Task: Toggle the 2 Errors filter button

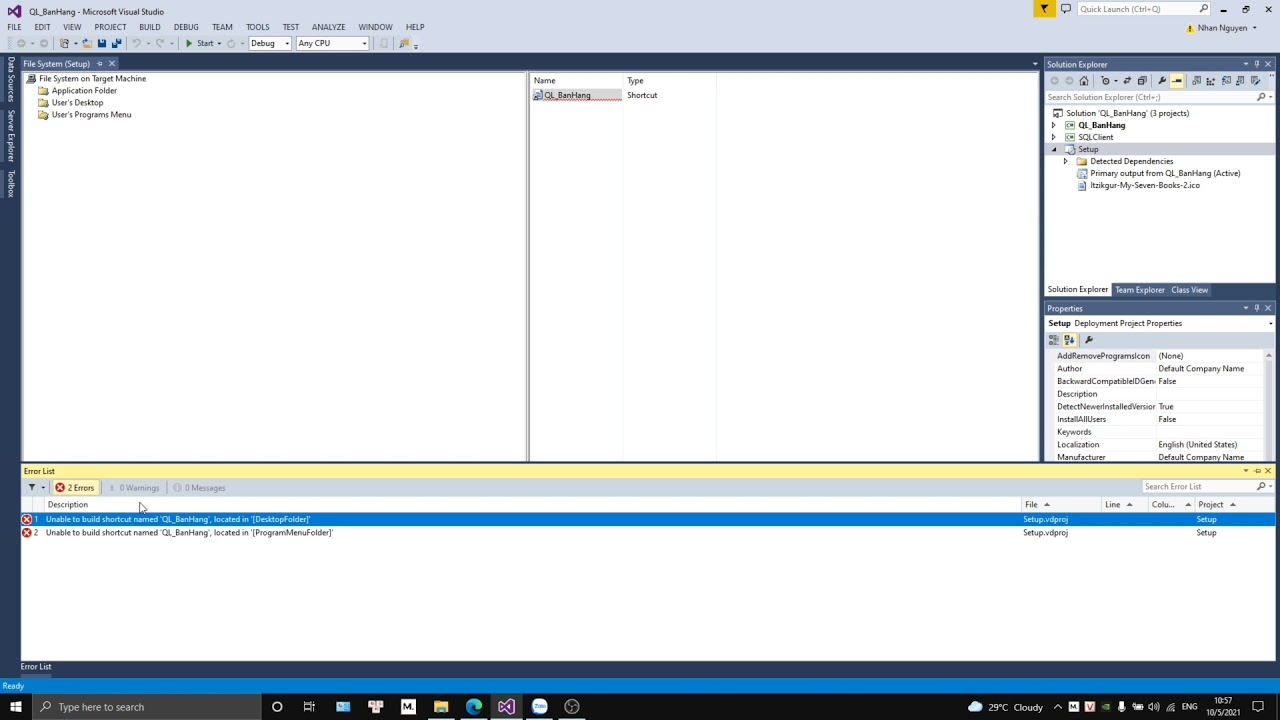Action: pyautogui.click(x=75, y=488)
